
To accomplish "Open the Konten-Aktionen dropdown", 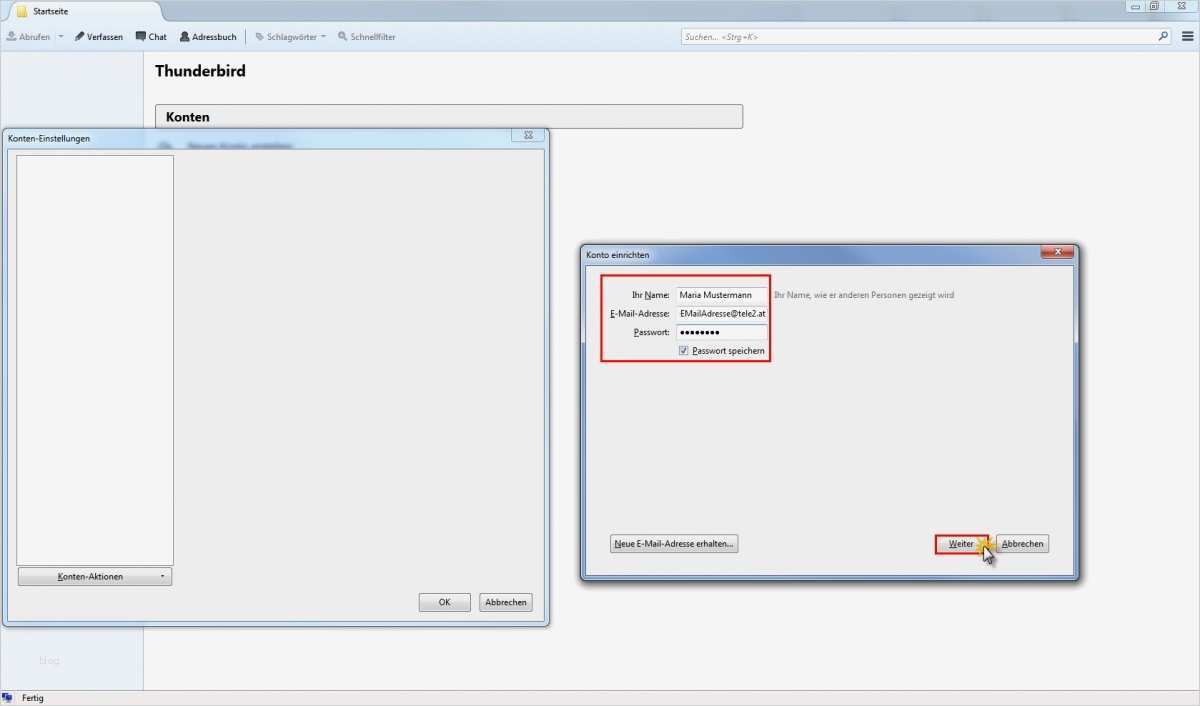I will pos(95,577).
